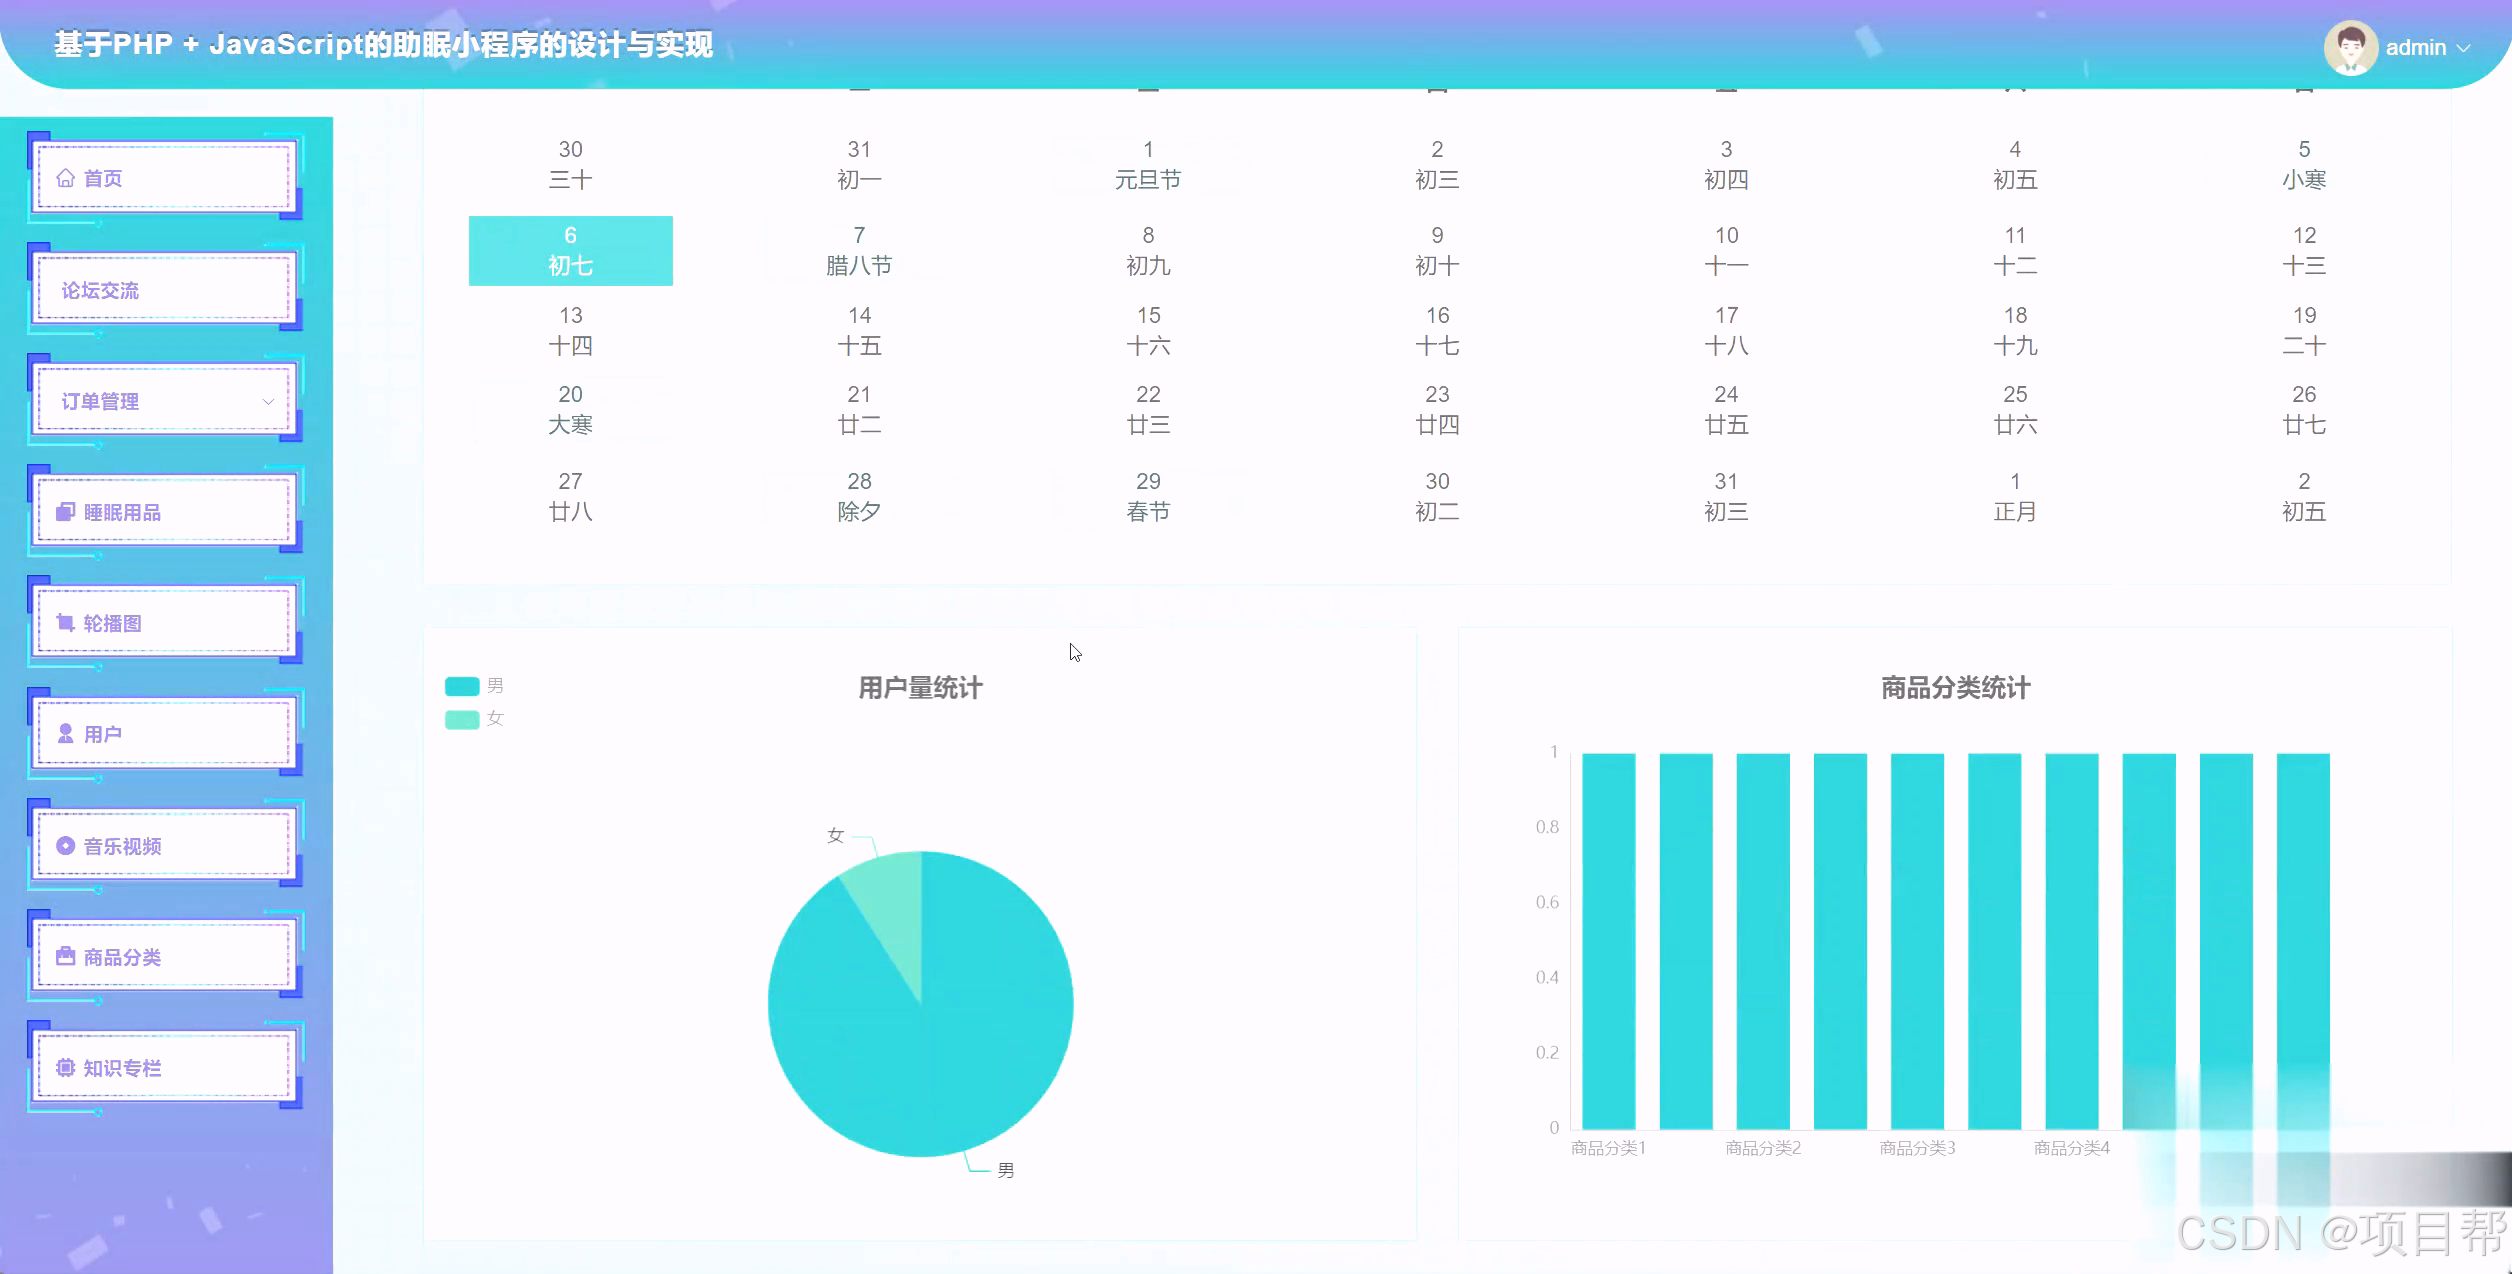Screen dimensions: 2512x1274
Task: Select date 6 初七 on the calendar
Action: (570, 250)
